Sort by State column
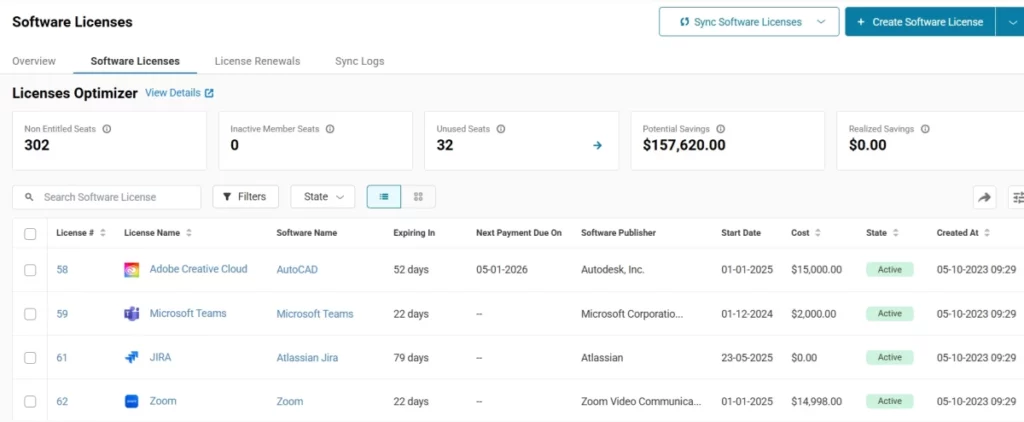Image resolution: width=1024 pixels, height=422 pixels. pyautogui.click(x=895, y=233)
